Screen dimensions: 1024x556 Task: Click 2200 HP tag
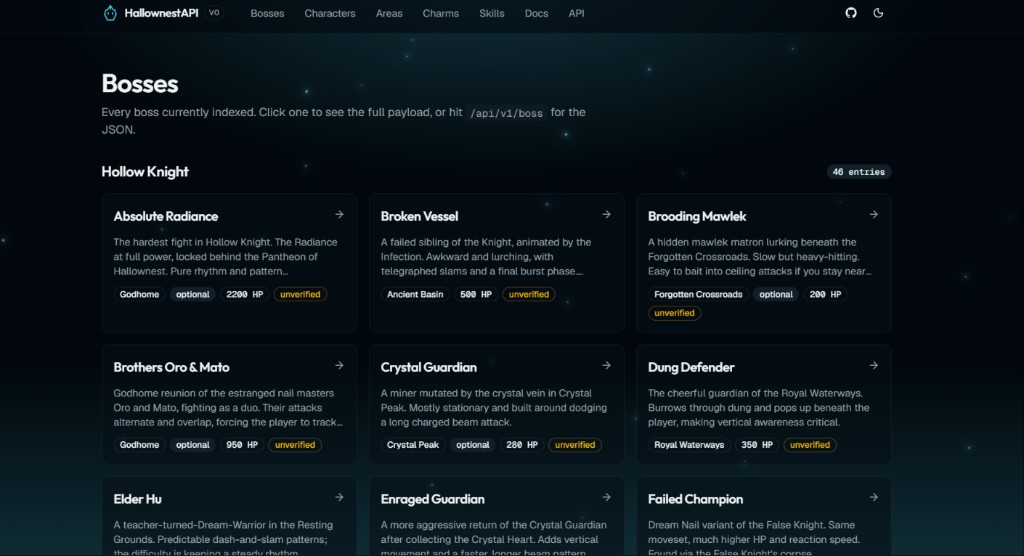coord(244,295)
